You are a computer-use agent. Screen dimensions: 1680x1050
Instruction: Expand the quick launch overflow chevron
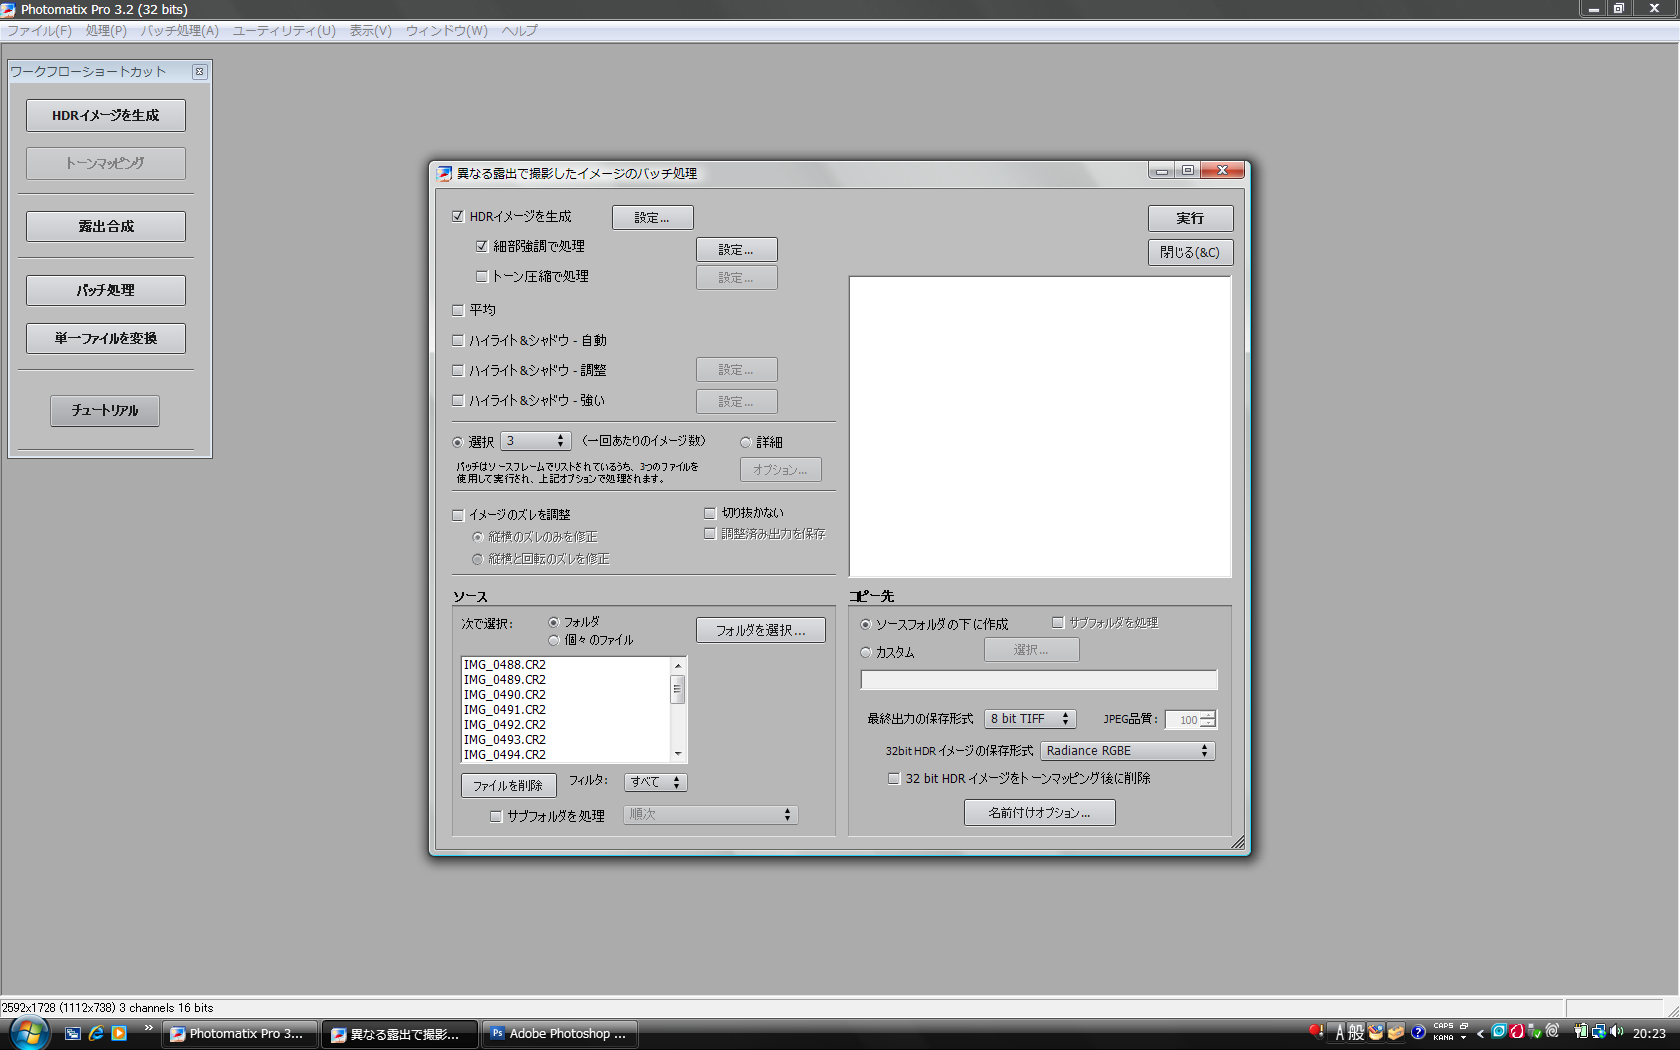click(x=148, y=1028)
